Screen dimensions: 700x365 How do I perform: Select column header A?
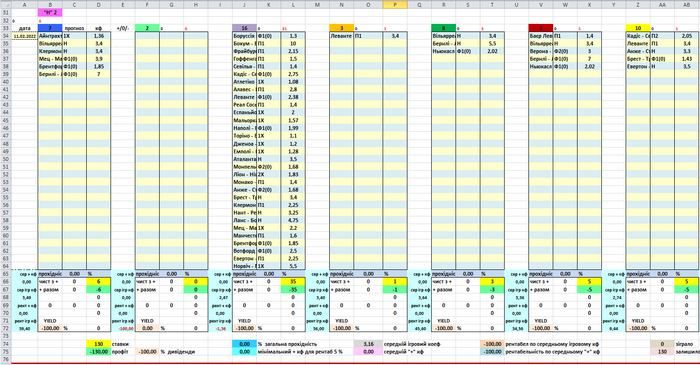pos(25,5)
